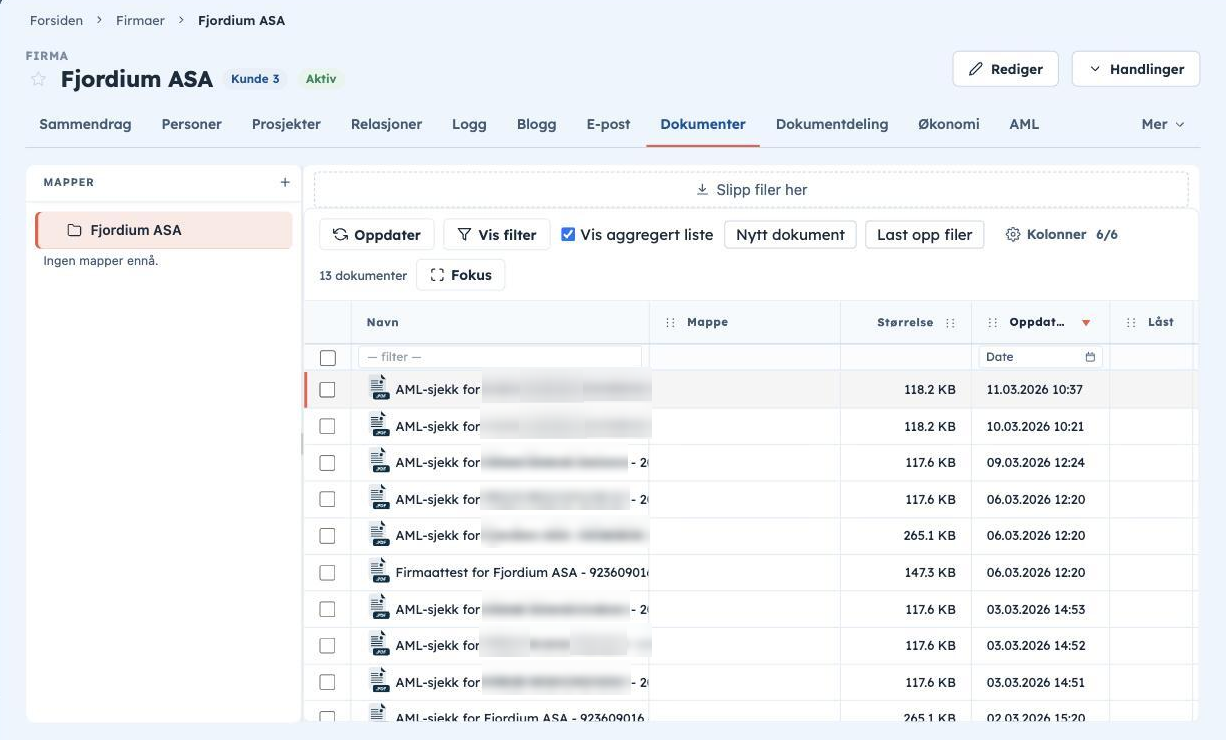Click Last opp filer
Screen dimensions: 1226x740
[x=925, y=235]
